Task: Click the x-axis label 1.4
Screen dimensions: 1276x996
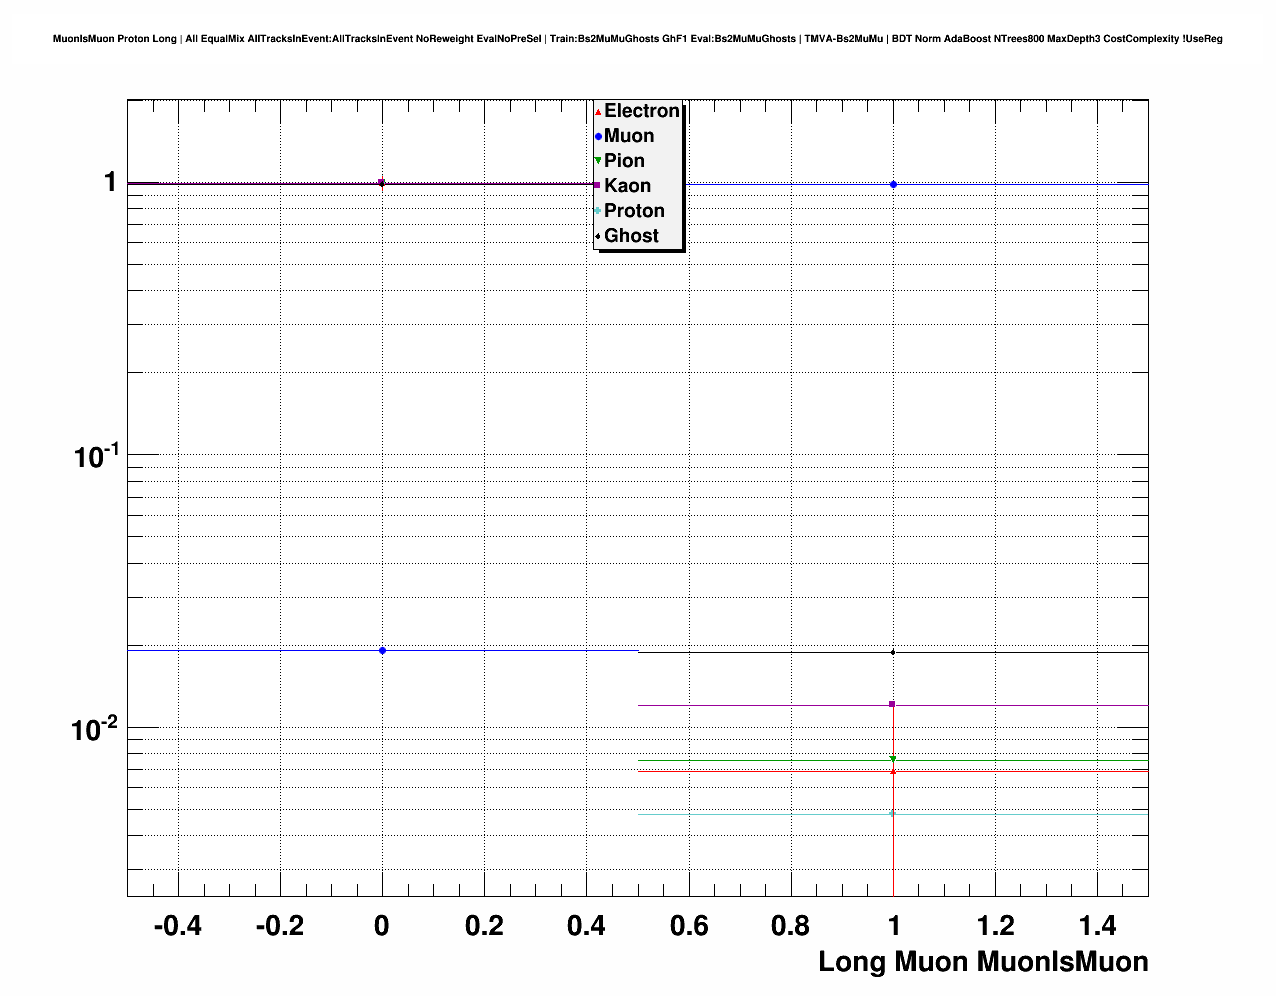Action: (1097, 926)
